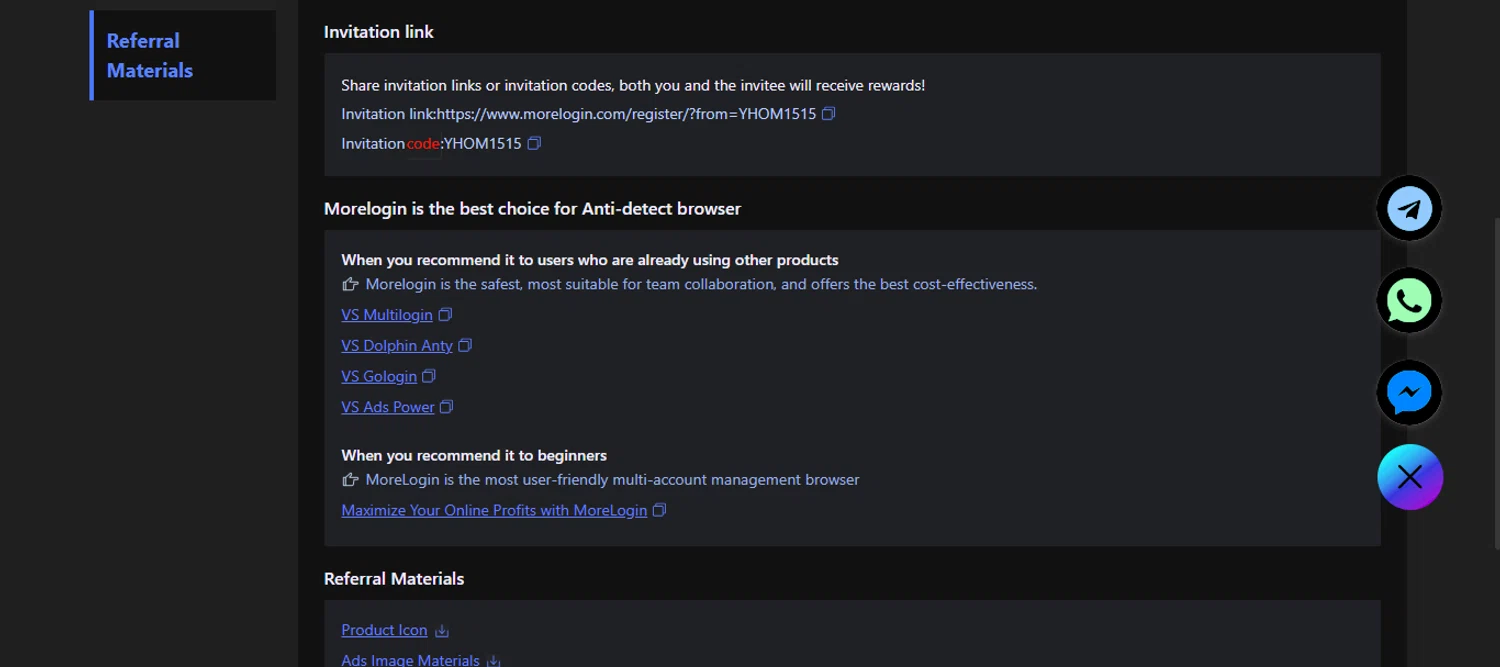This screenshot has height=667, width=1500.
Task: Open the VS Gologin comparison link
Action: (x=379, y=377)
